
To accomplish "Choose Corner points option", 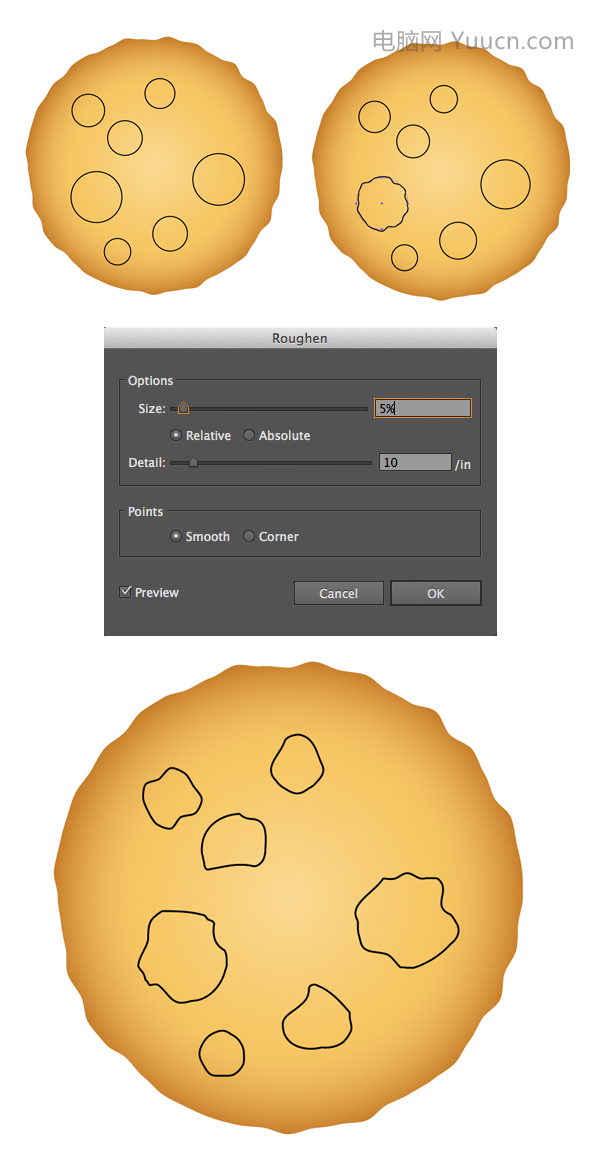I will pos(249,536).
